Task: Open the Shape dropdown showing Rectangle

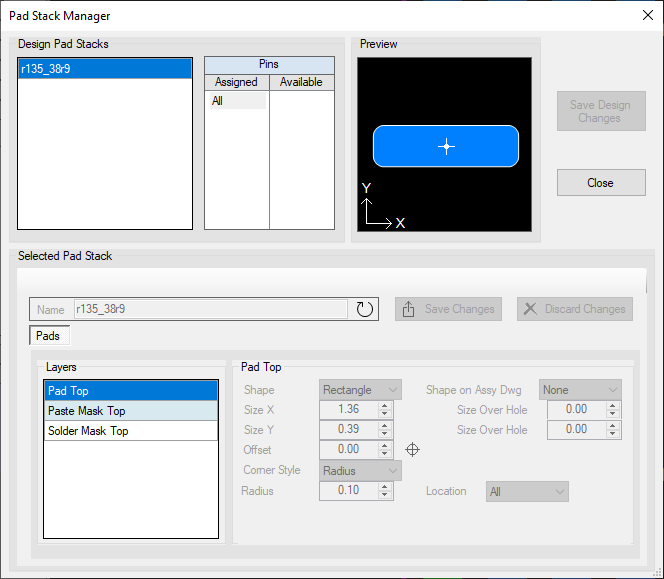Action: click(360, 390)
